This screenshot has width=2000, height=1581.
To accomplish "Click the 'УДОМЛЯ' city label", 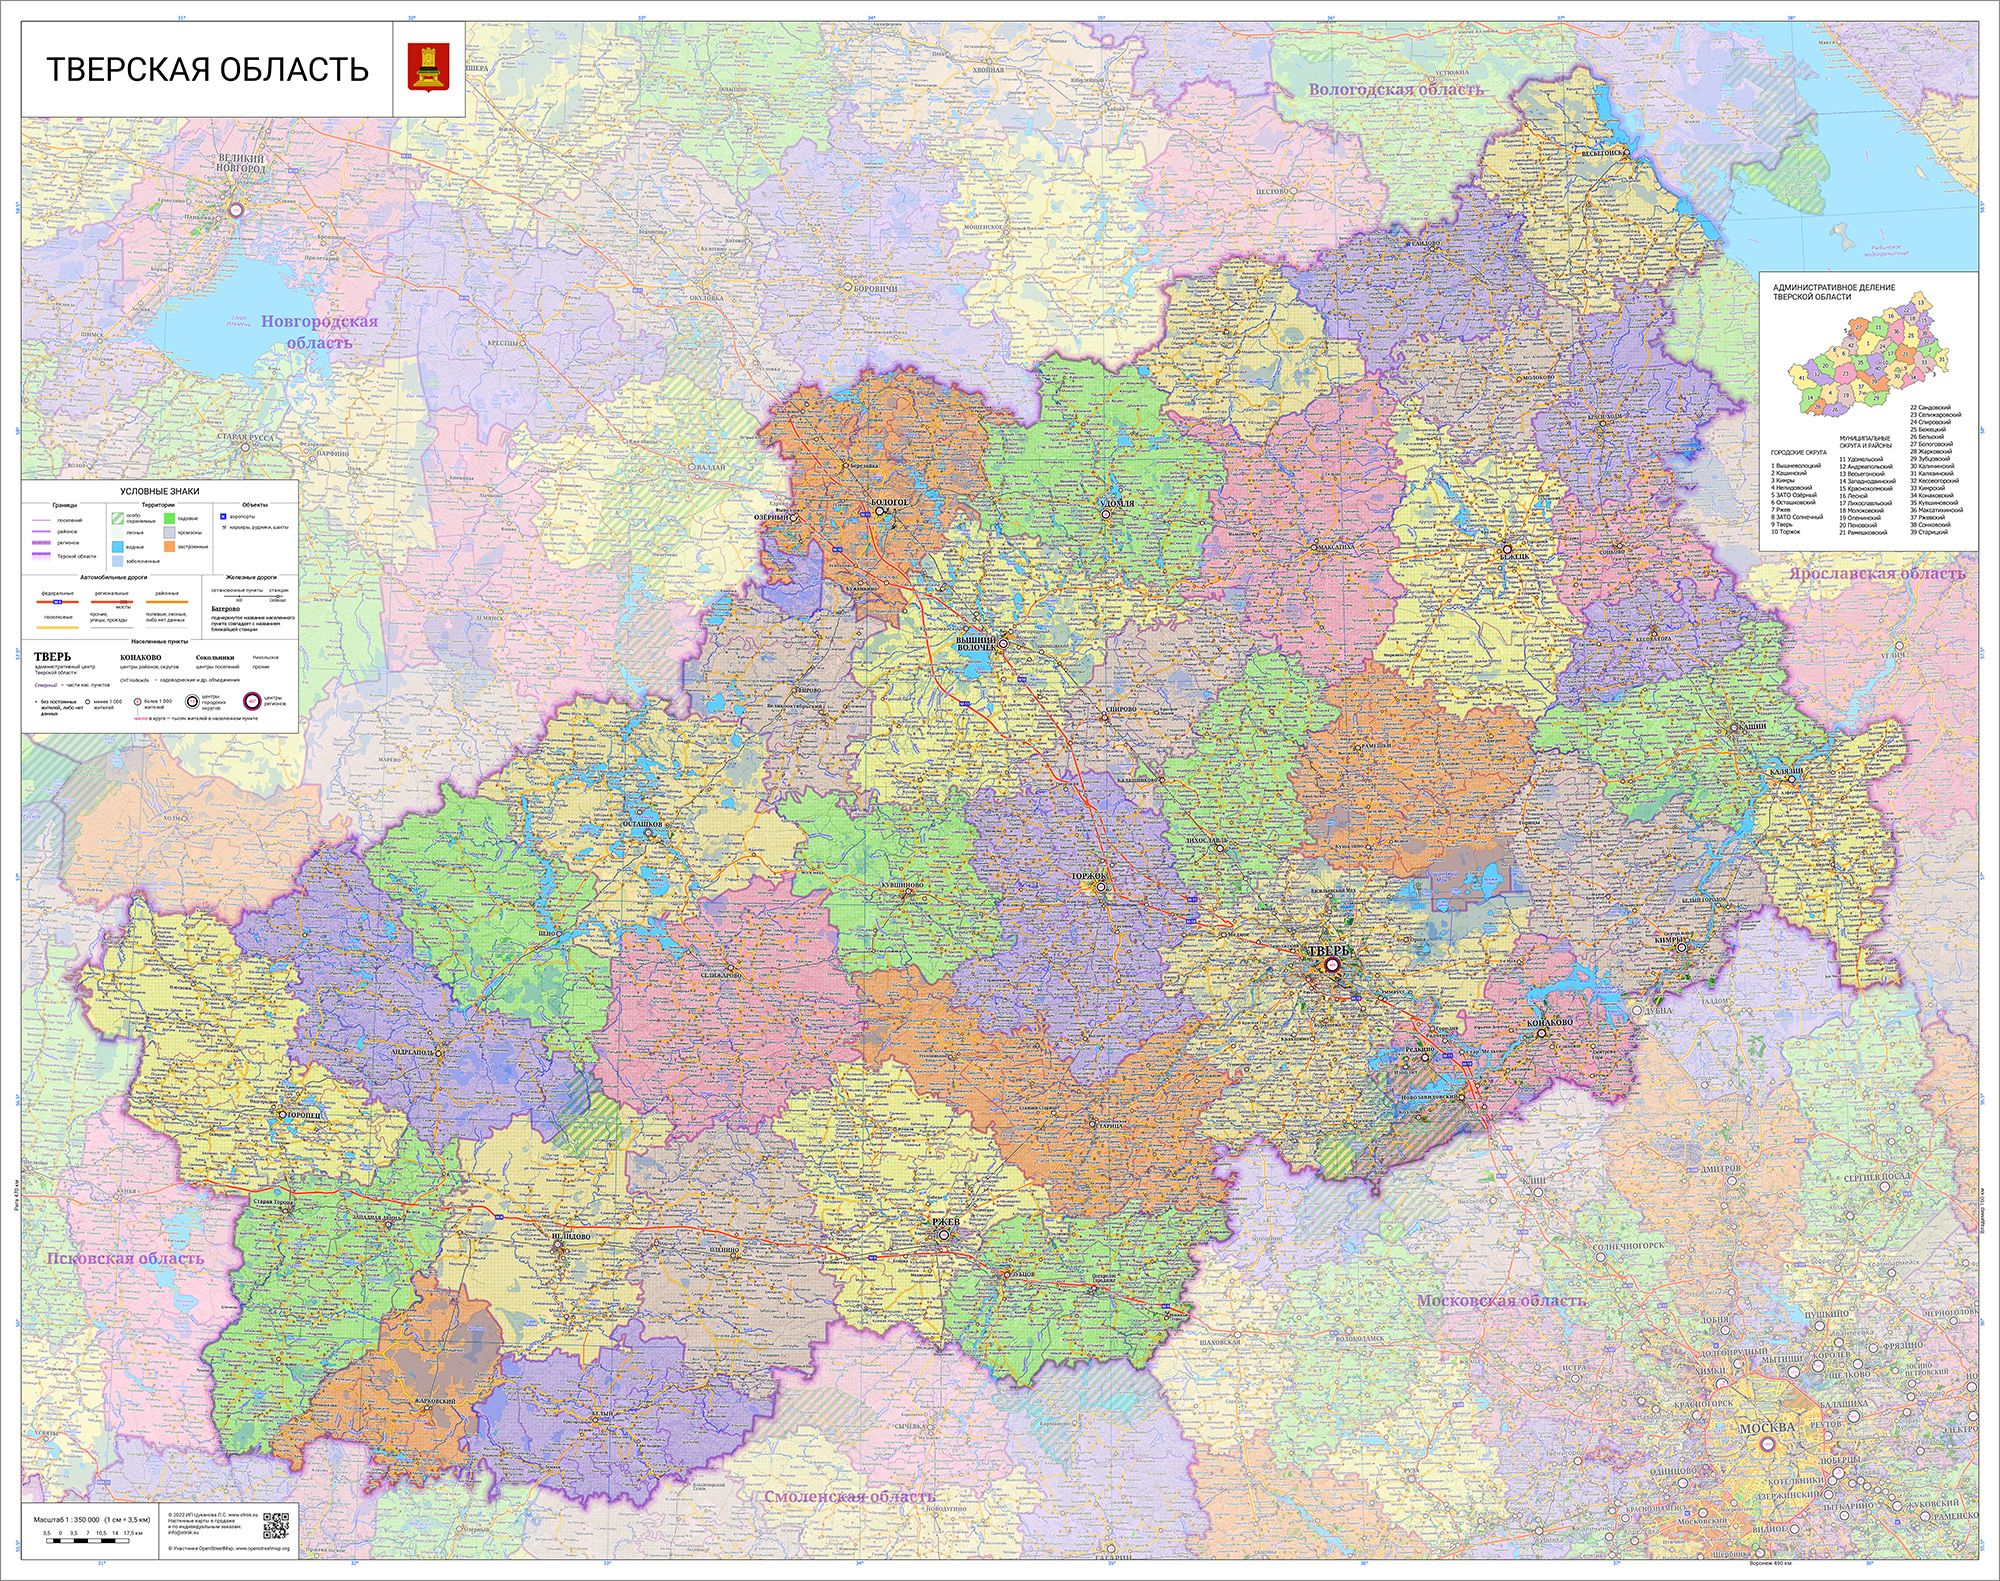I will (1117, 504).
